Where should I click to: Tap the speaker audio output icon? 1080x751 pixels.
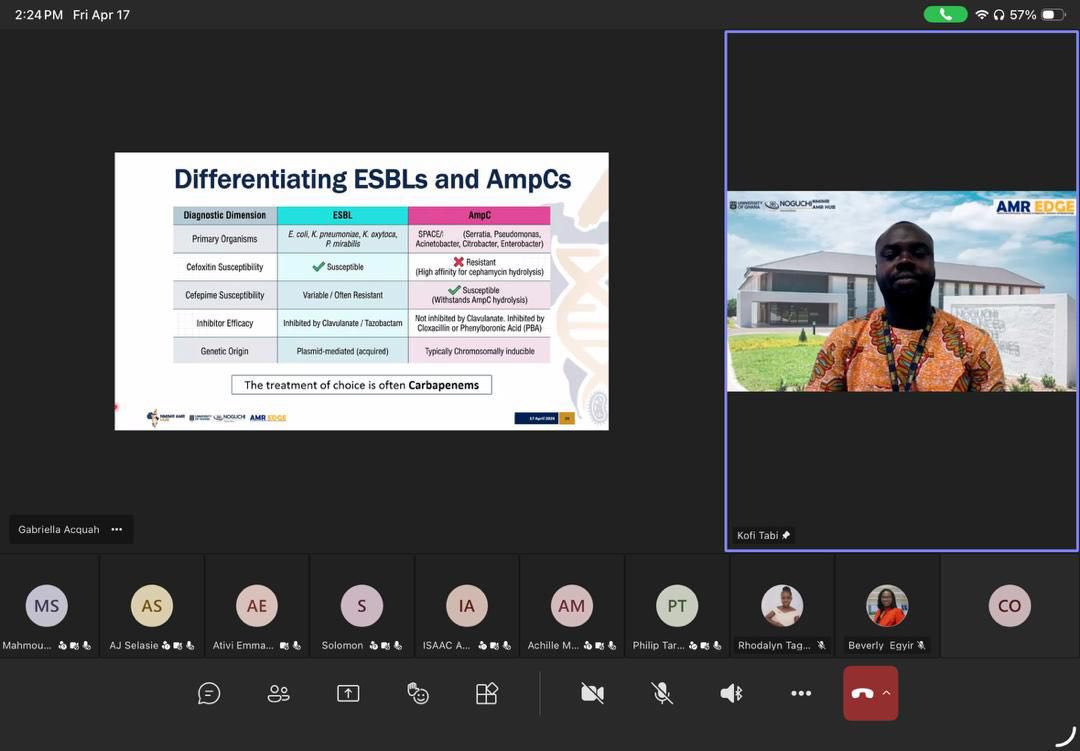pyautogui.click(x=731, y=692)
